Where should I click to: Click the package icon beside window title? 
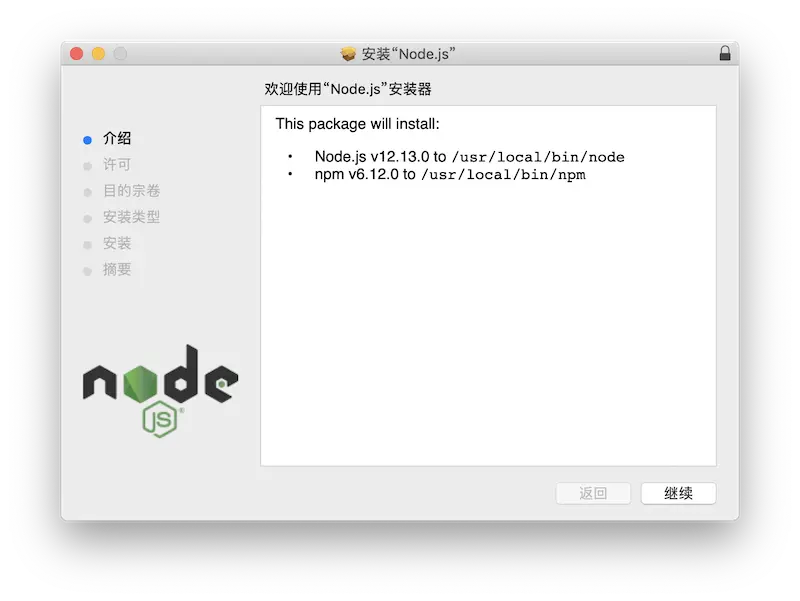[x=348, y=54]
